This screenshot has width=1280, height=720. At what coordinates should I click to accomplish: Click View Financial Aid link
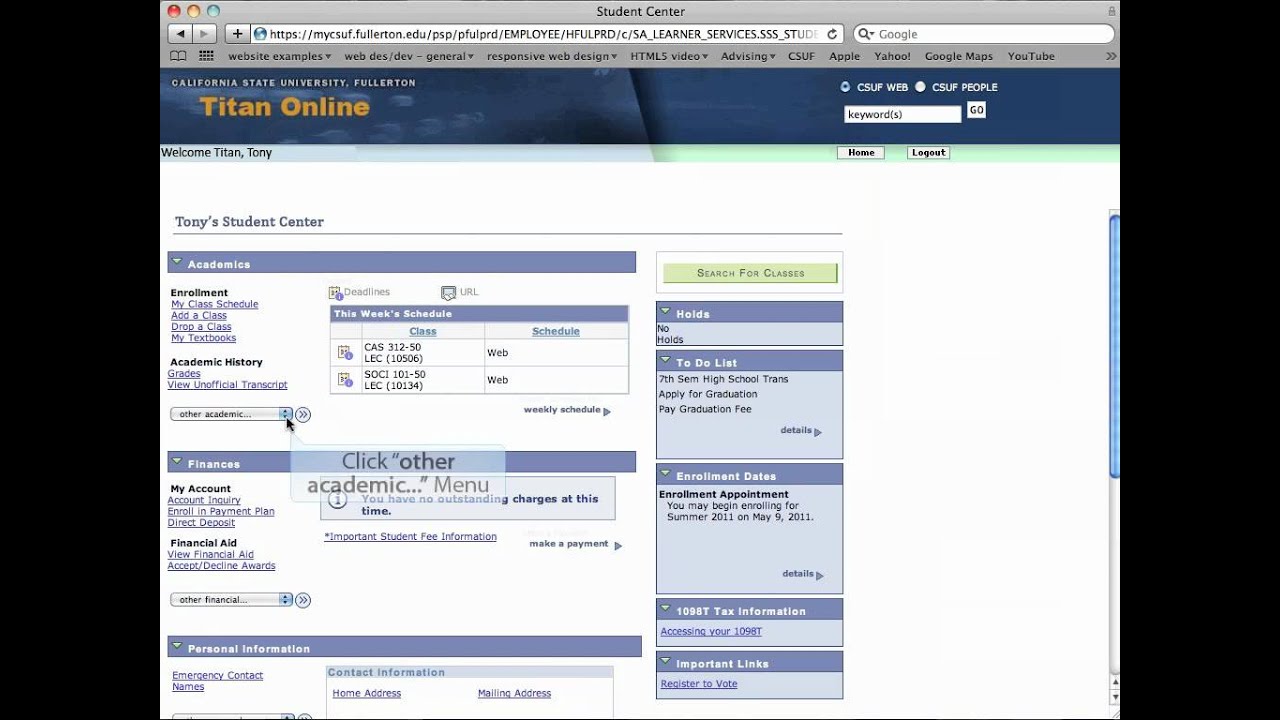[211, 554]
